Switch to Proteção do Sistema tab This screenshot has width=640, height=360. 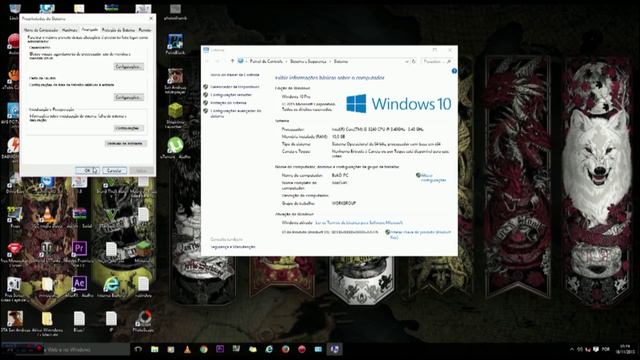point(118,30)
